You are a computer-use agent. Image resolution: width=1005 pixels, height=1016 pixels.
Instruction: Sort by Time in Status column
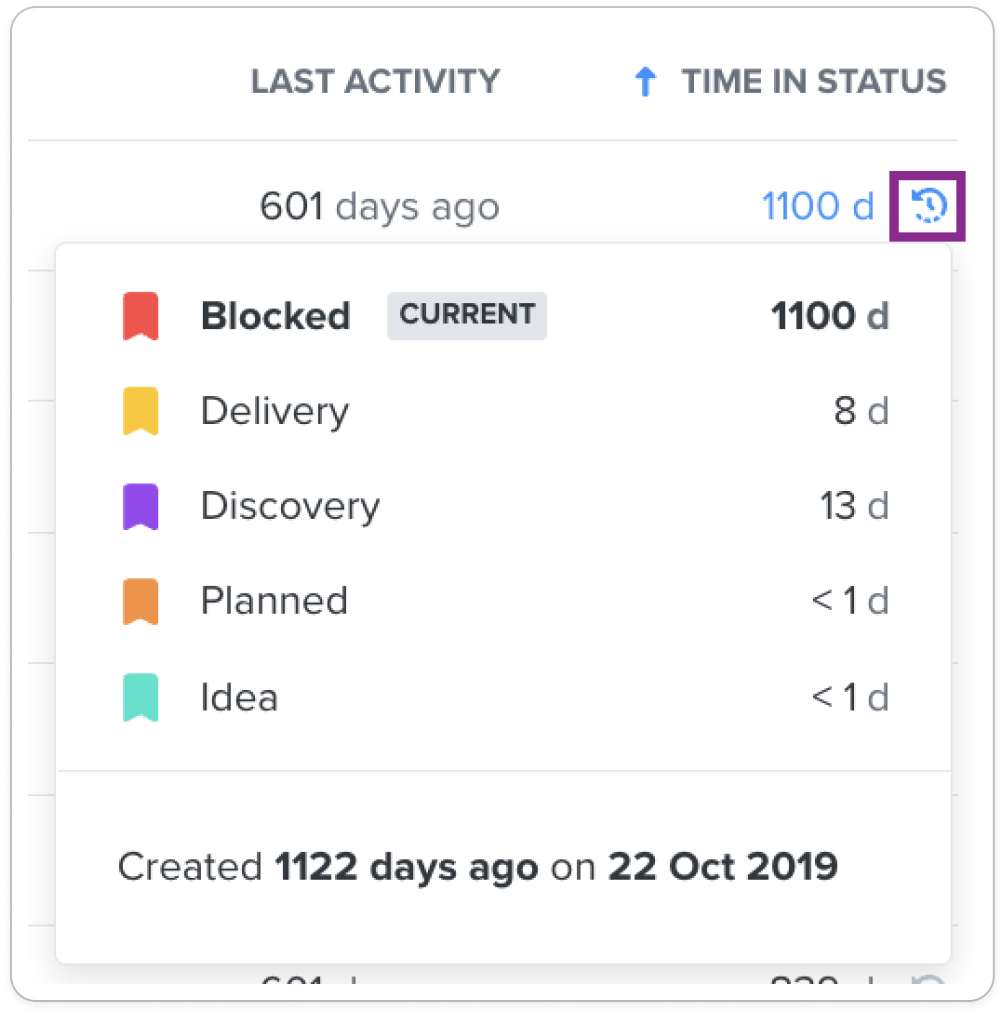pos(813,82)
